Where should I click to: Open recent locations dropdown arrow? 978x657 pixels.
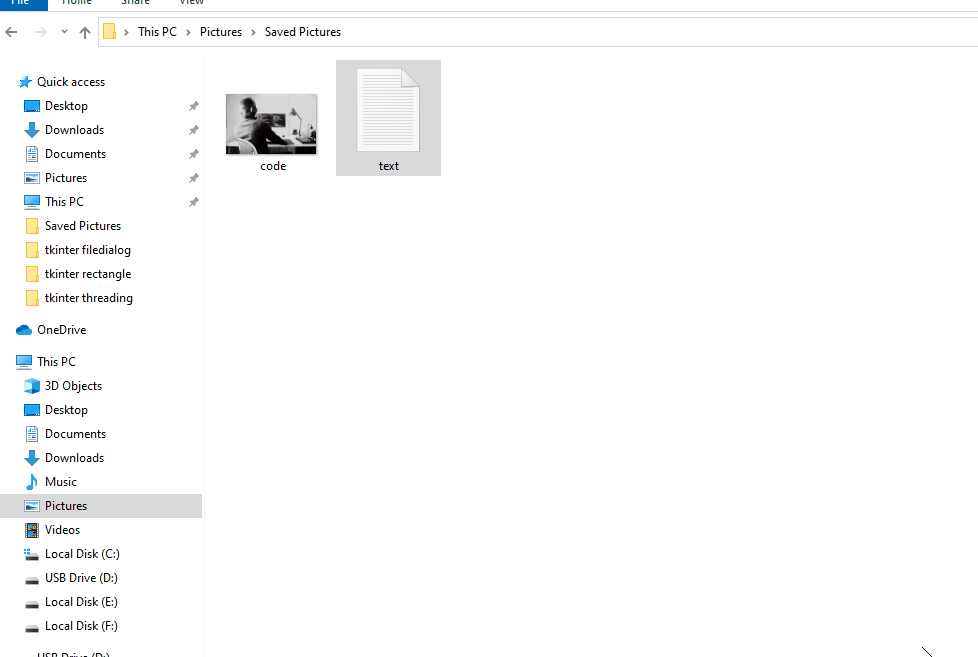point(63,32)
